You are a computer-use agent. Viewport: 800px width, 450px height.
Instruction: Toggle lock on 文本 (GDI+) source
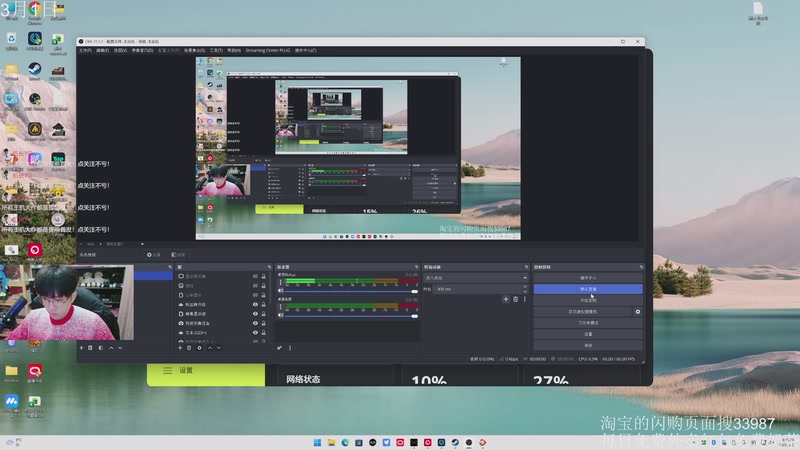click(264, 333)
